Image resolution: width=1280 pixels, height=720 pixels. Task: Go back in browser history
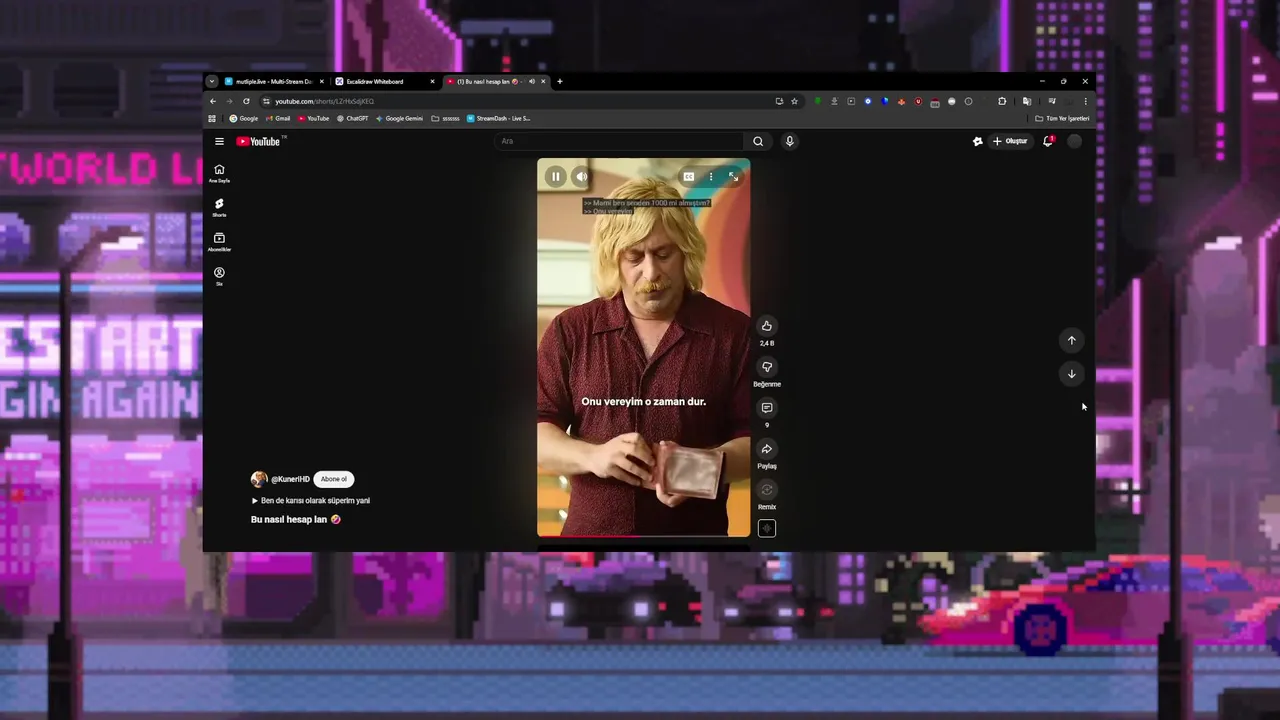coord(212,101)
